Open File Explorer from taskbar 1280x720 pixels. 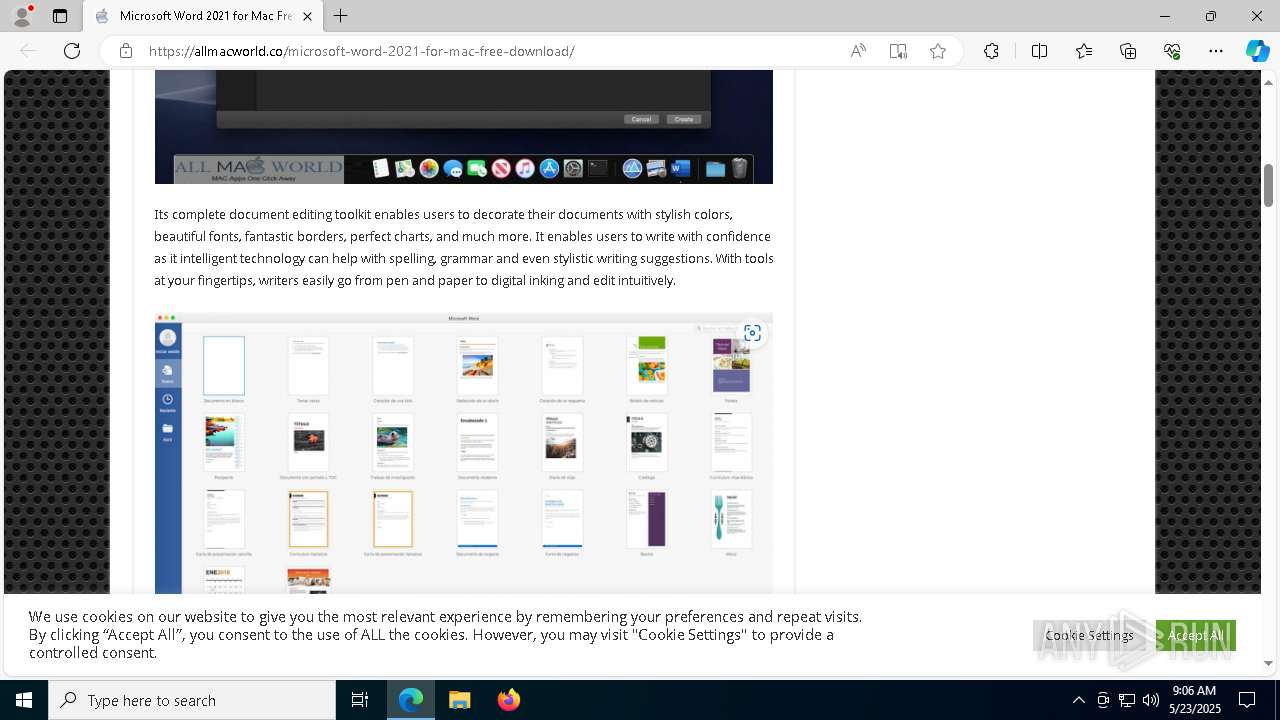click(459, 700)
